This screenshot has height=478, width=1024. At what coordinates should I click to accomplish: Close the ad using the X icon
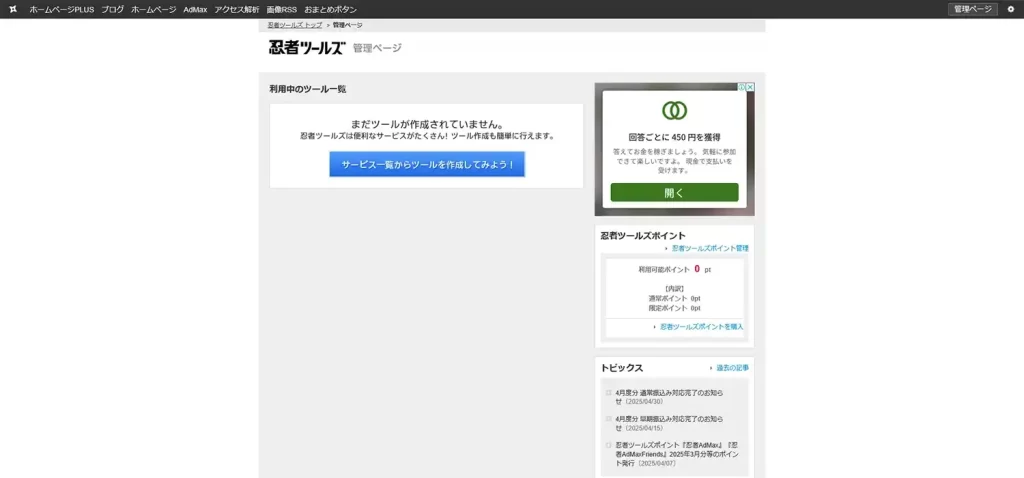(x=750, y=87)
